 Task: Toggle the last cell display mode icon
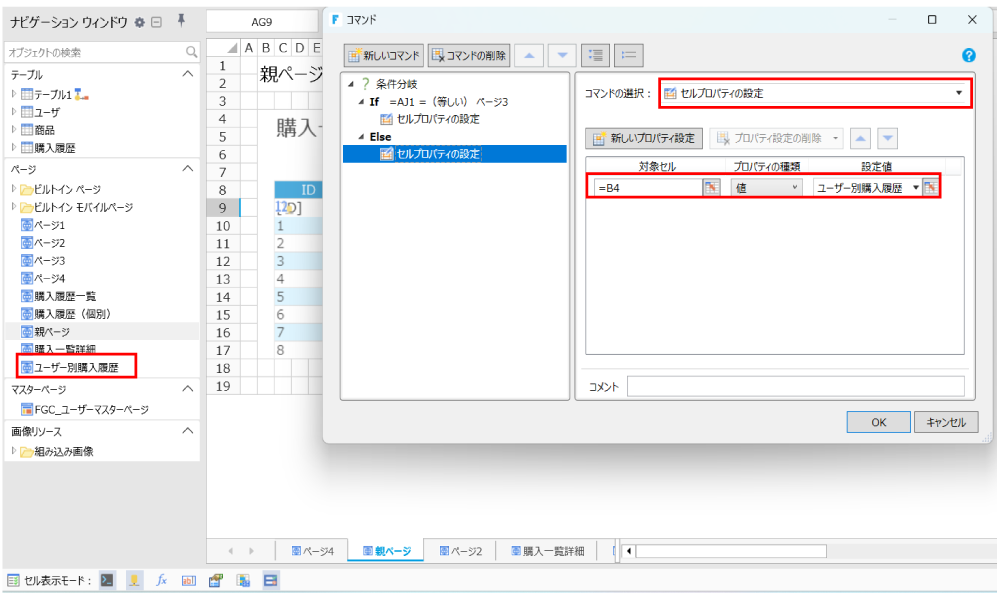(270, 581)
